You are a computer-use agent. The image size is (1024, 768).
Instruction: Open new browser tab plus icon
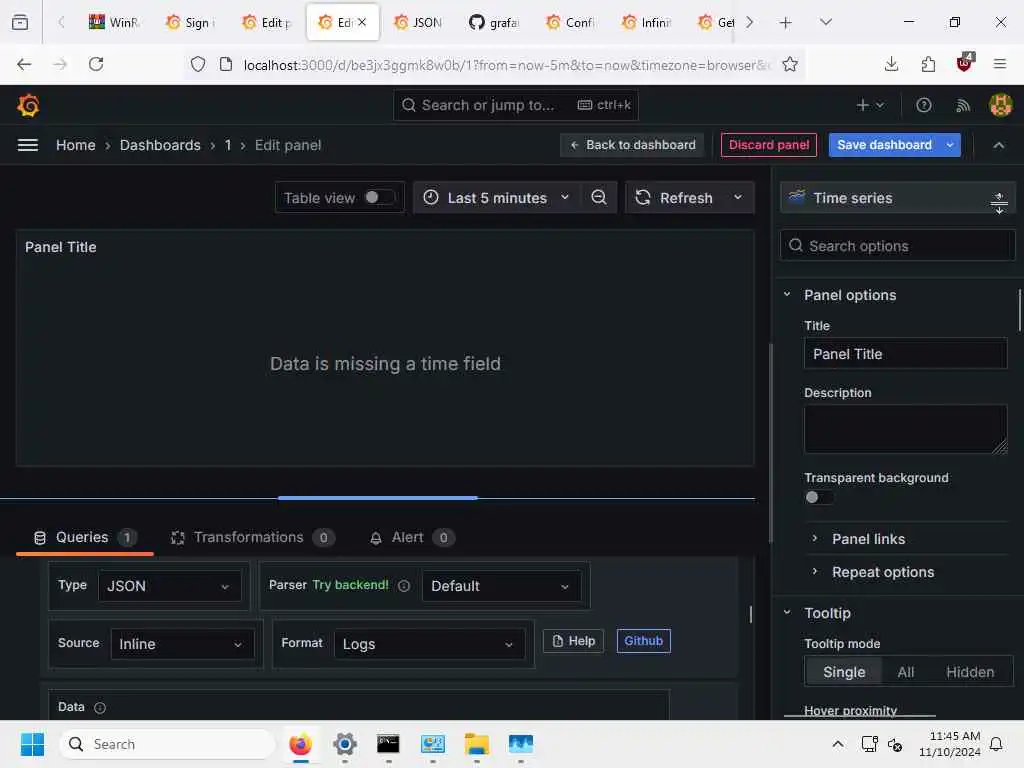[x=786, y=22]
